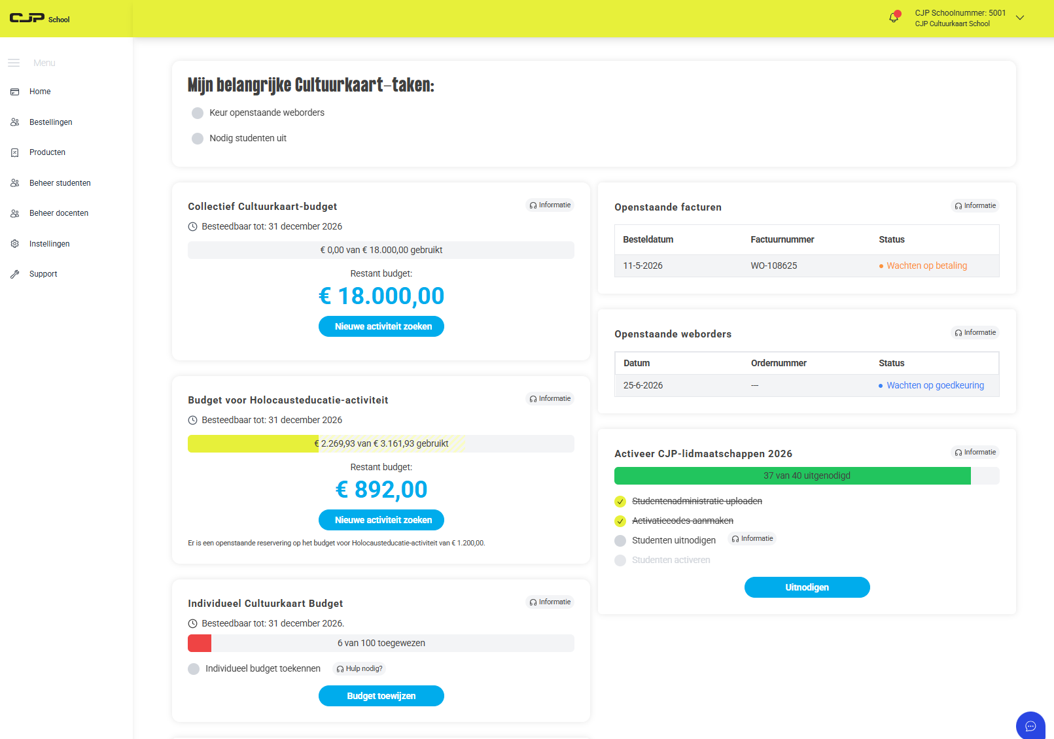This screenshot has height=739, width=1054.
Task: Select weborder date 25-6-2026
Action: (643, 385)
